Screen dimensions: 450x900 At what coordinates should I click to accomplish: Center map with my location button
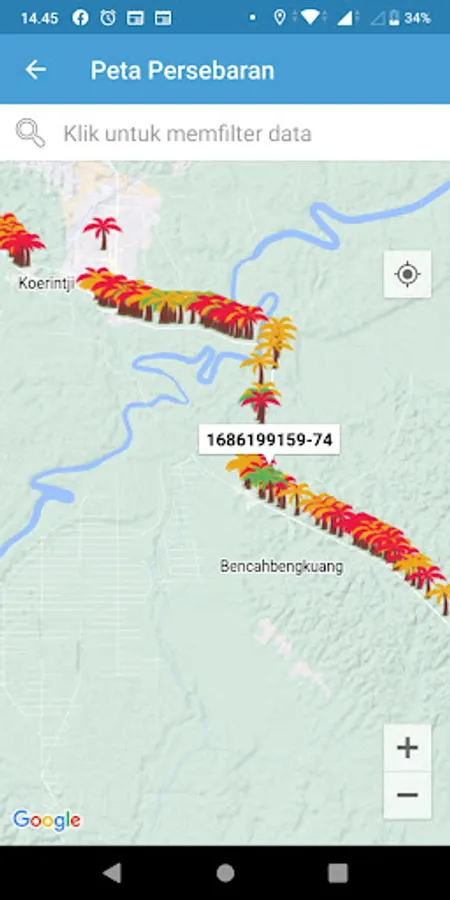coord(408,274)
